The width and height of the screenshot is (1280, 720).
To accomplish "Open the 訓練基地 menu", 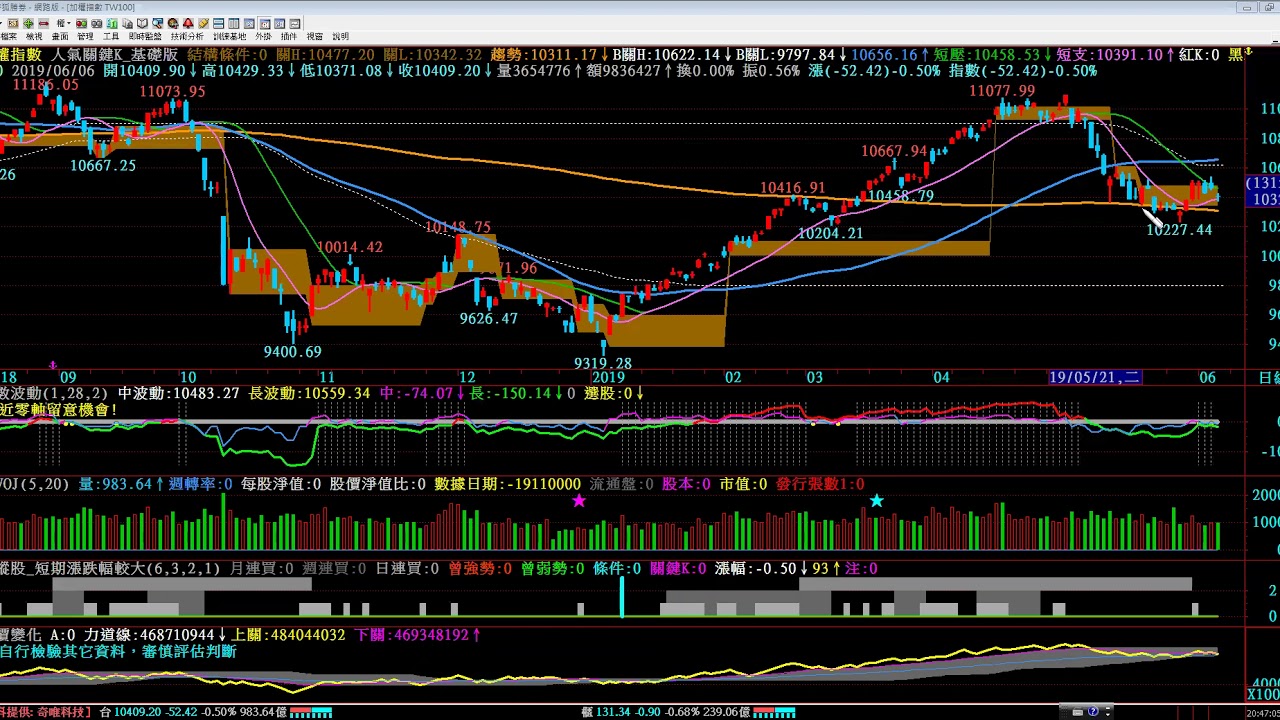I will point(230,36).
